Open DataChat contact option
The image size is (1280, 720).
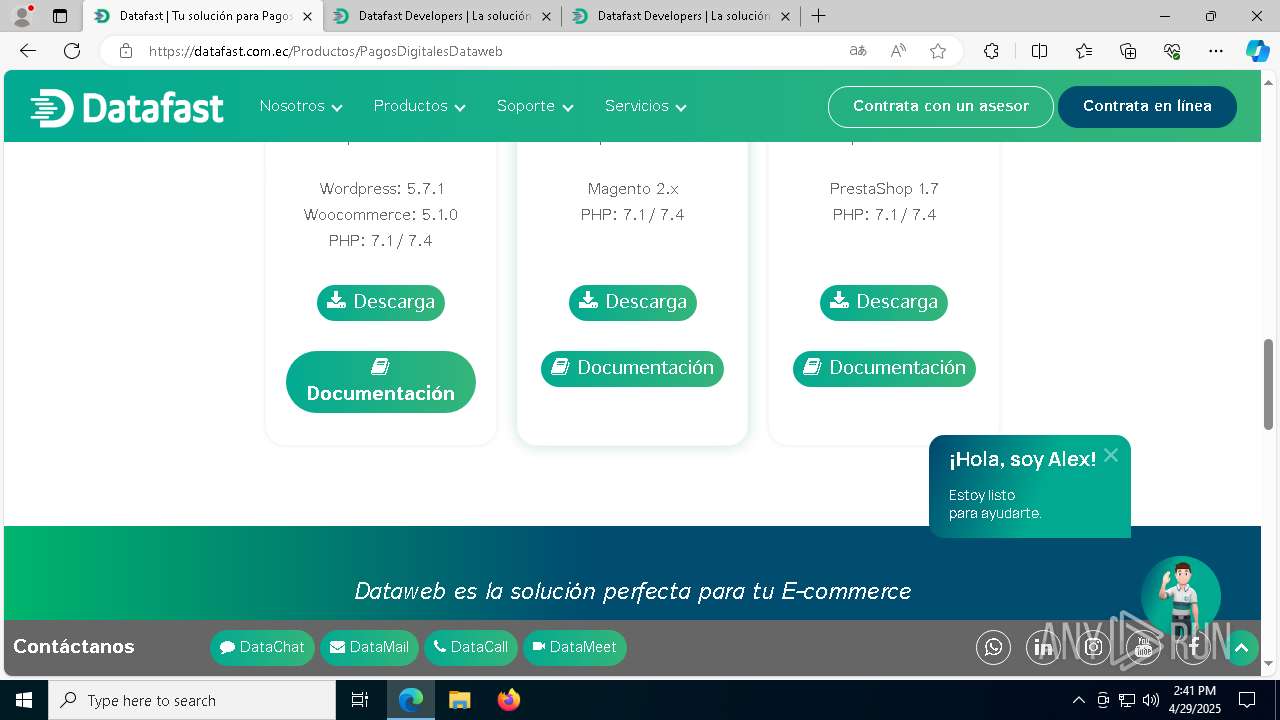[x=262, y=647]
